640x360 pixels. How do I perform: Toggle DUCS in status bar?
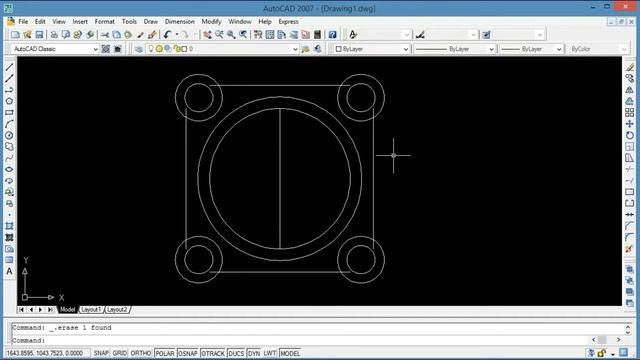(236, 353)
